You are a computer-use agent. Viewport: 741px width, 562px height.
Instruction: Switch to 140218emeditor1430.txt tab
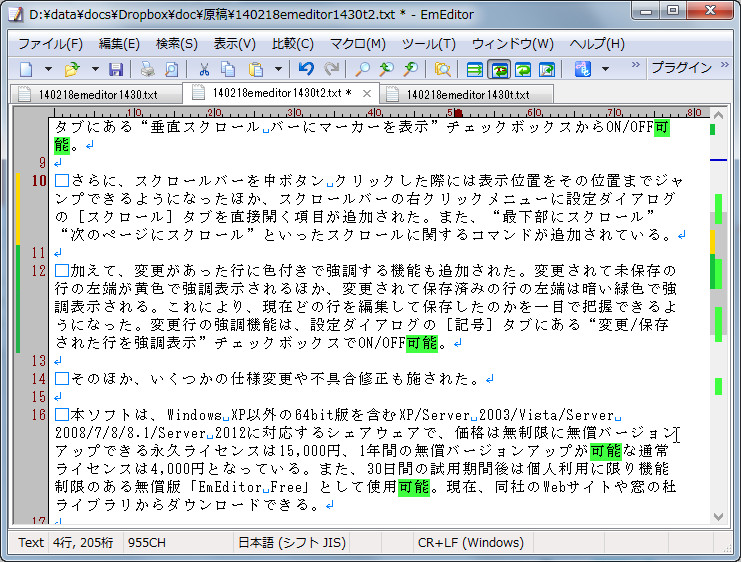(96, 95)
